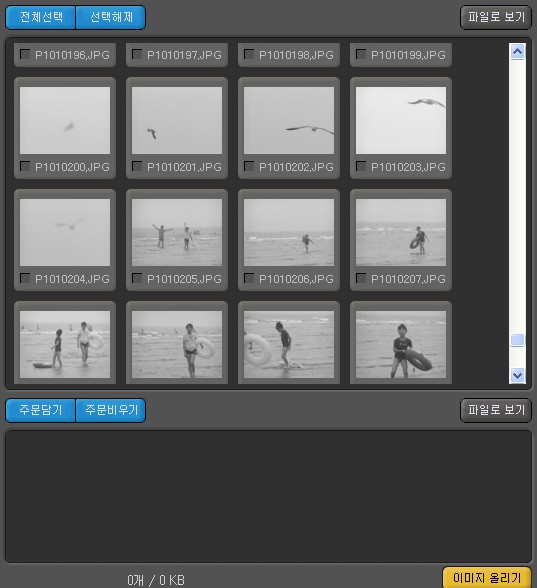This screenshot has height=588, width=537.
Task: Click the scrollbar thumb handle
Action: click(518, 340)
